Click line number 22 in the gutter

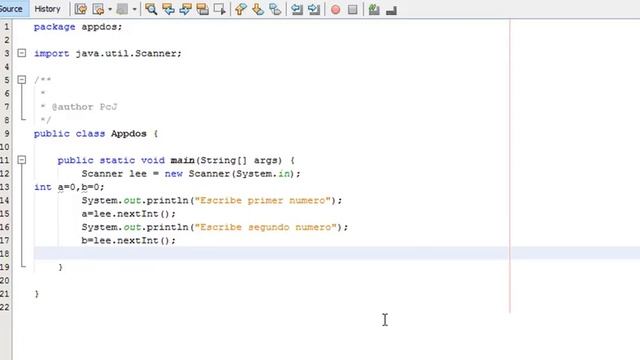click(5, 307)
